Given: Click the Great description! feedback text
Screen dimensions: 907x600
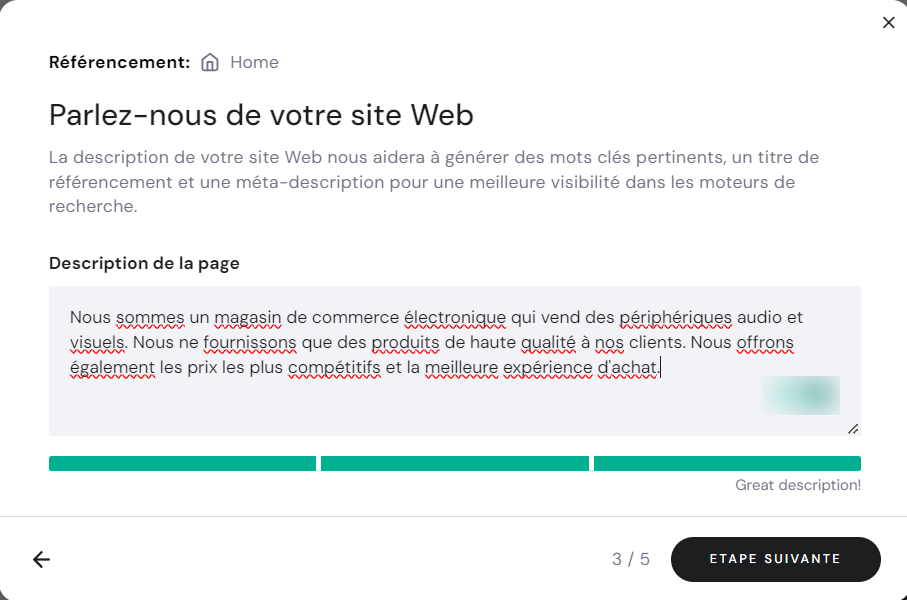Looking at the screenshot, I should click(x=796, y=485).
